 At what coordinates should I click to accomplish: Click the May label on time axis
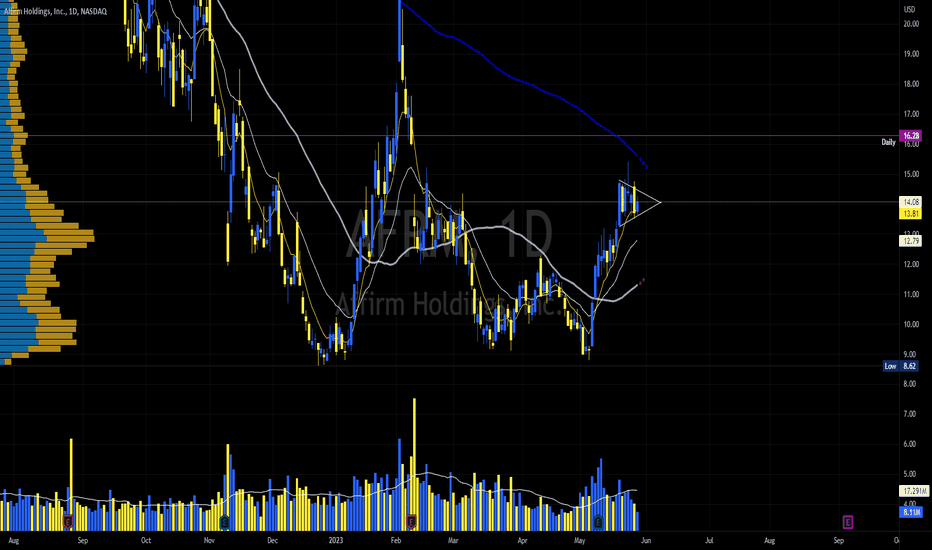pos(580,540)
